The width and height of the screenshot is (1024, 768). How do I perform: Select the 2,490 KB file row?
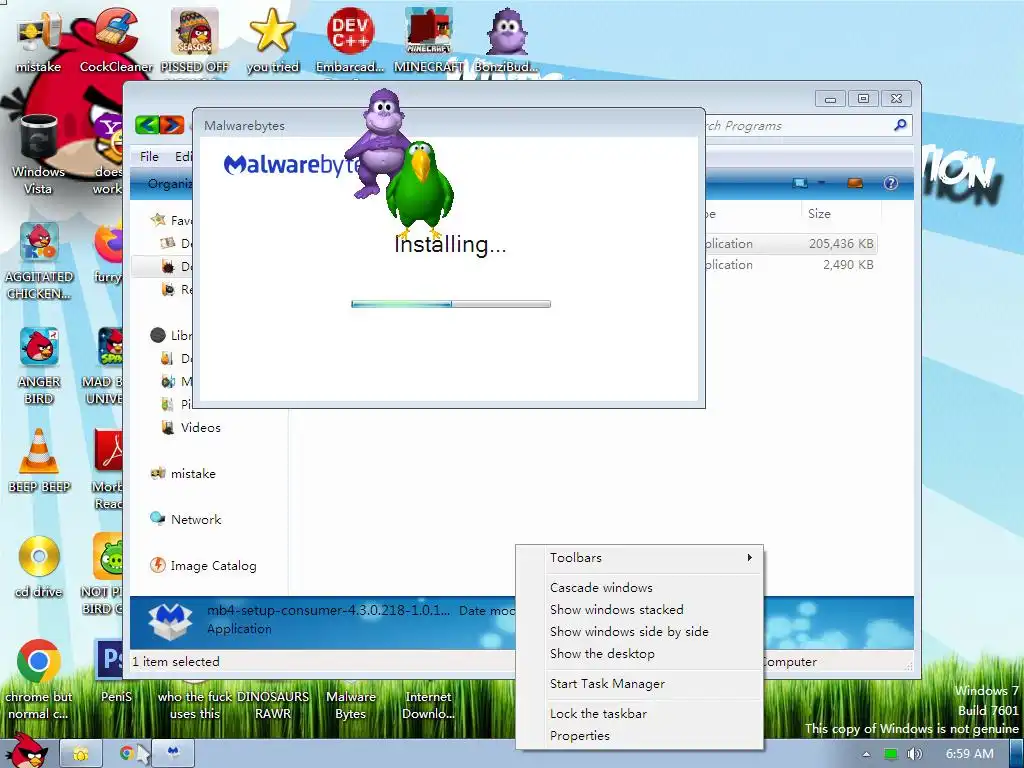click(x=790, y=264)
